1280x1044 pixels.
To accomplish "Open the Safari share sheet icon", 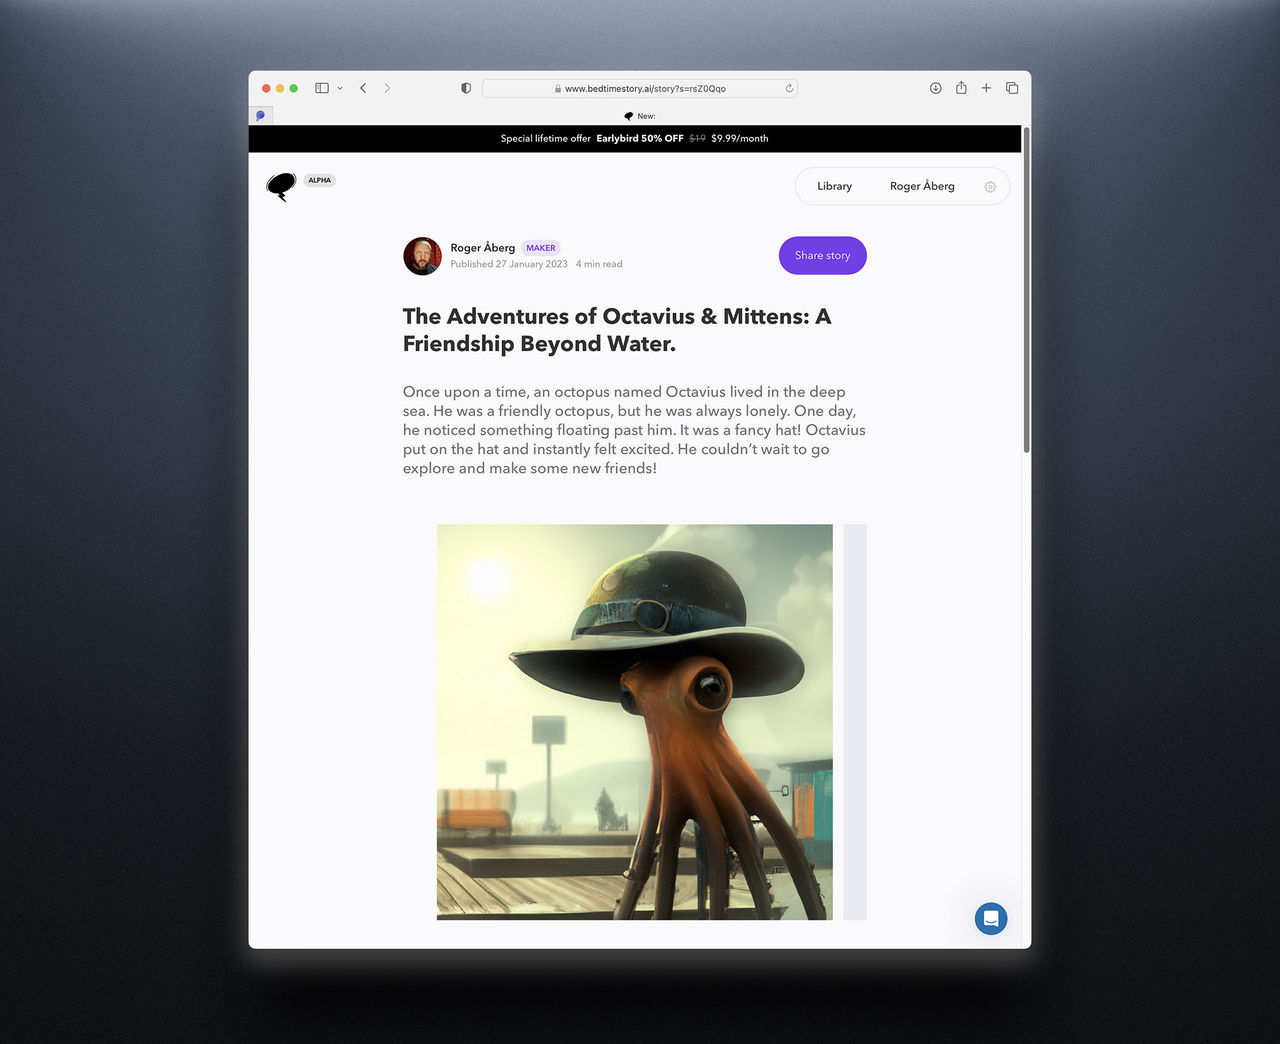I will click(961, 88).
